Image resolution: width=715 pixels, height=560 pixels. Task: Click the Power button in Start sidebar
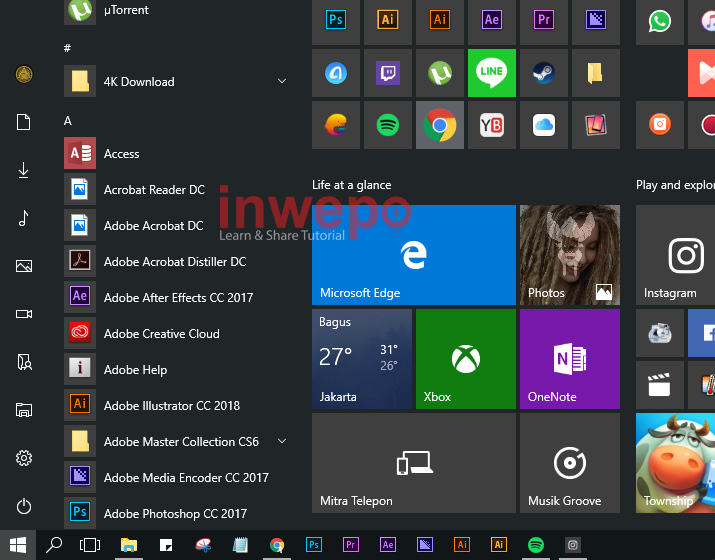click(x=24, y=507)
